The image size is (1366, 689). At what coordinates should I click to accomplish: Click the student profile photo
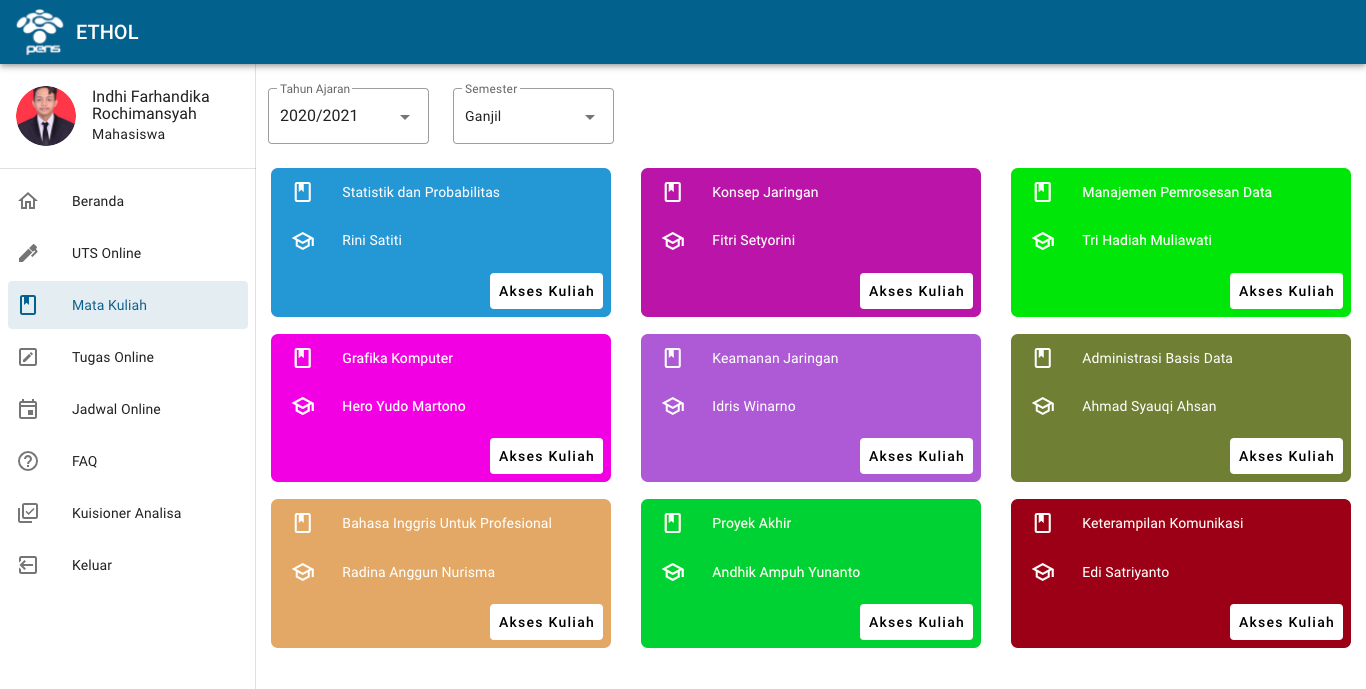[x=46, y=116]
